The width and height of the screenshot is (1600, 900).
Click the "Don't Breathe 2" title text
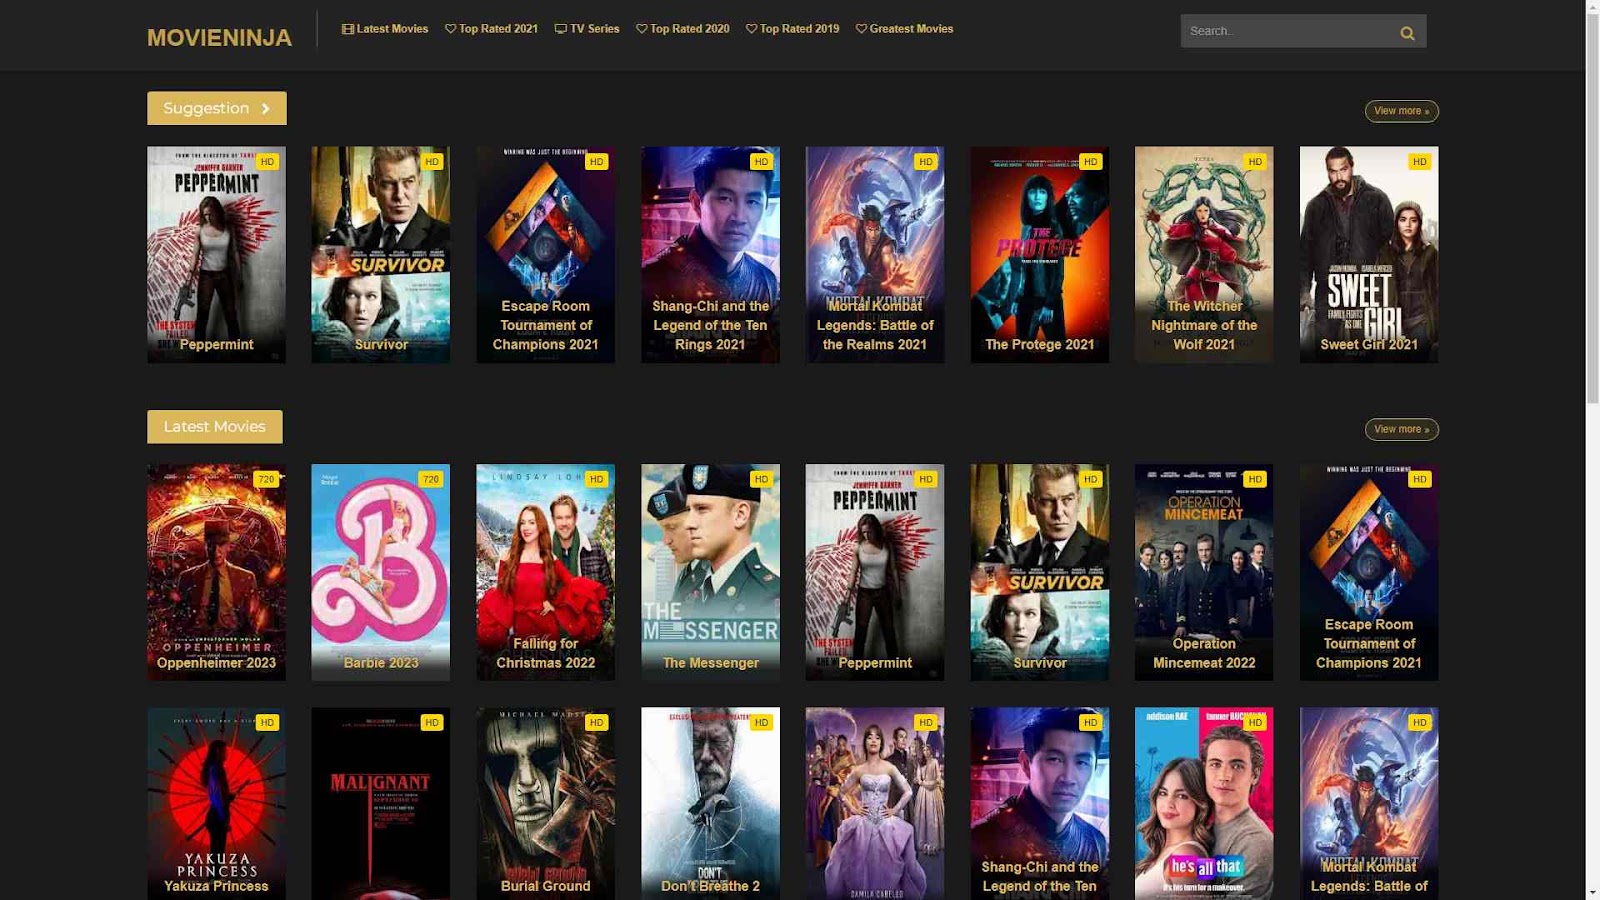coord(711,886)
